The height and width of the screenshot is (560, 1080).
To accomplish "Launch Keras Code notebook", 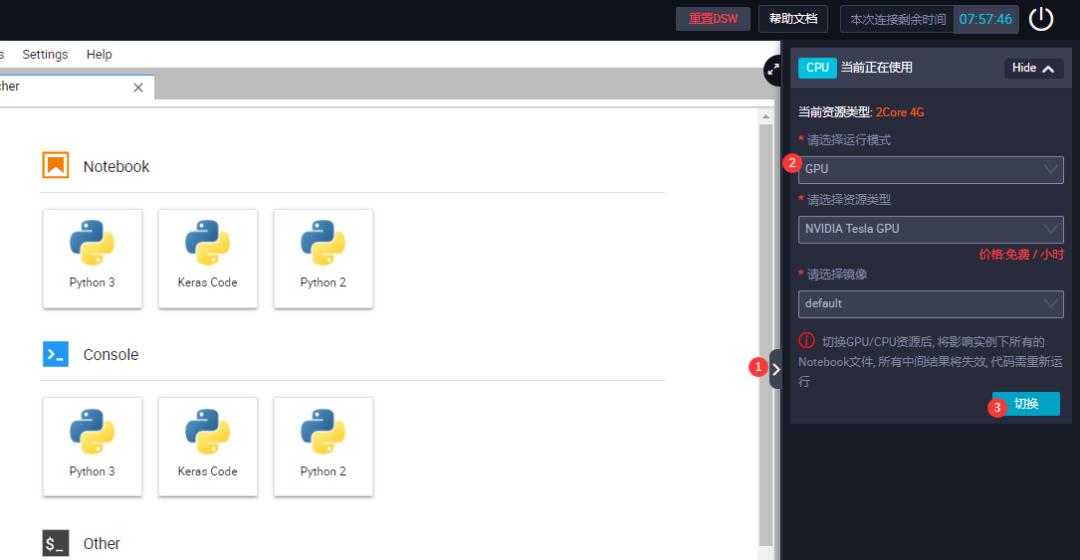I will (208, 258).
